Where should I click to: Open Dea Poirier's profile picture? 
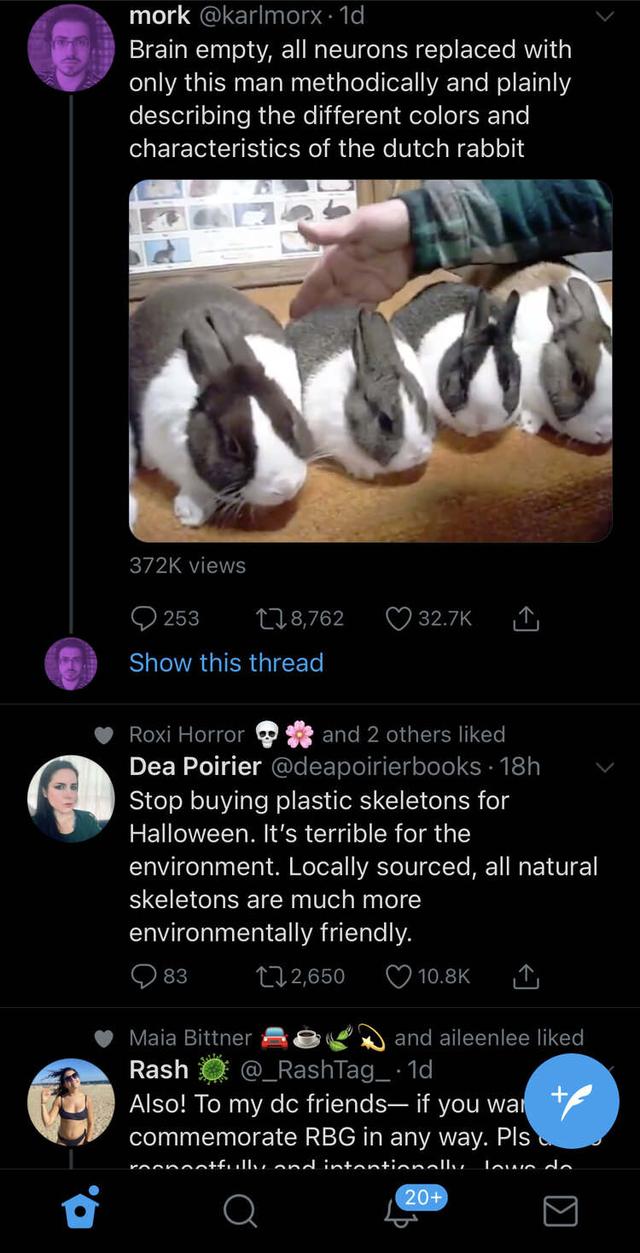click(x=70, y=798)
